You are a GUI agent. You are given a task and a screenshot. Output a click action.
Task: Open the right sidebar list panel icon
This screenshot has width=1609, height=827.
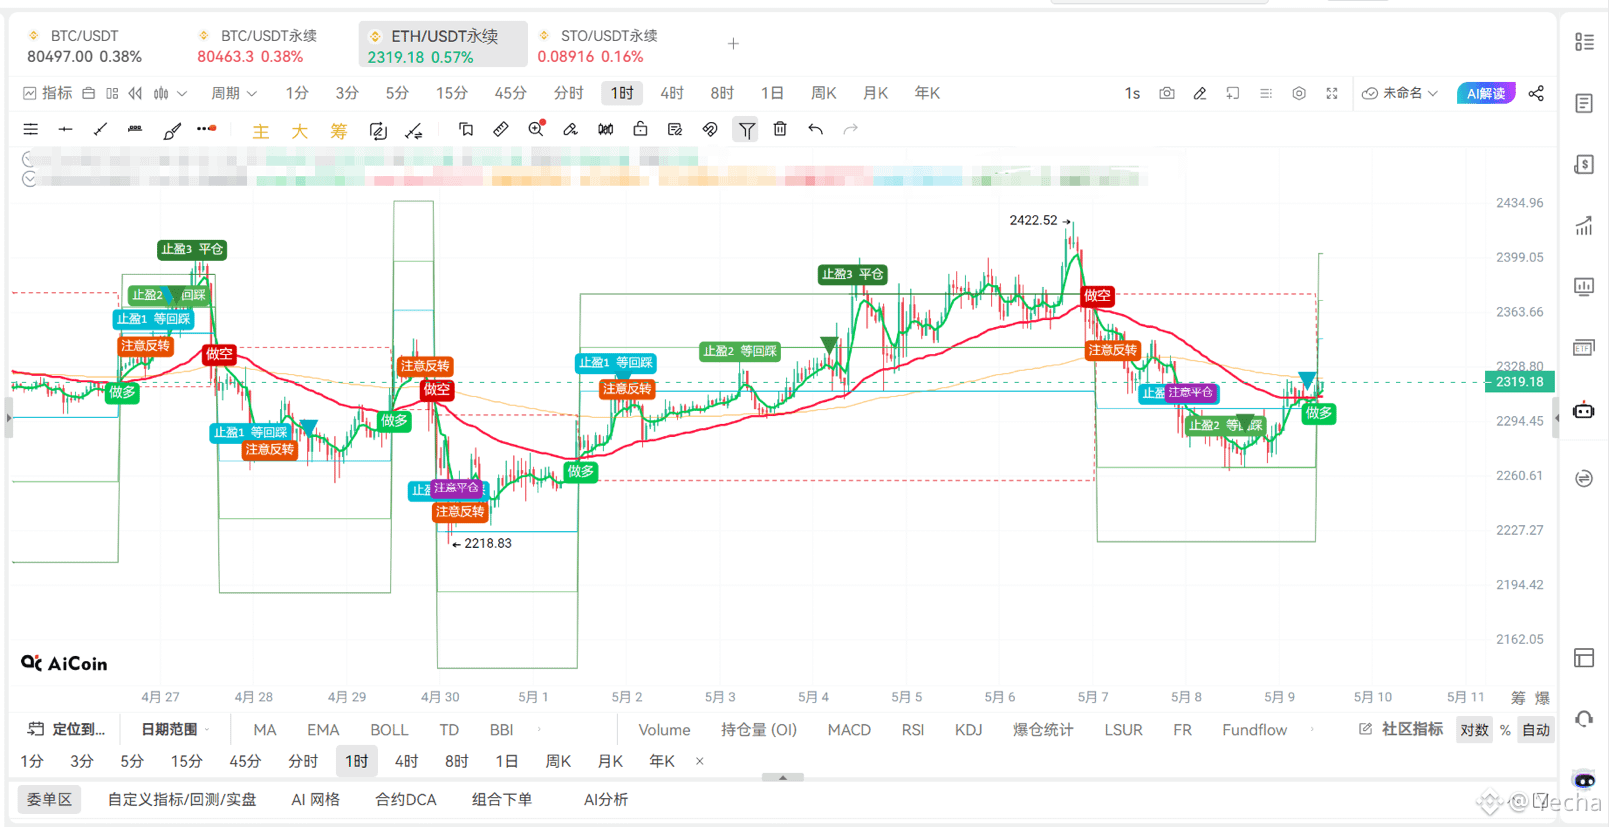(x=1584, y=42)
